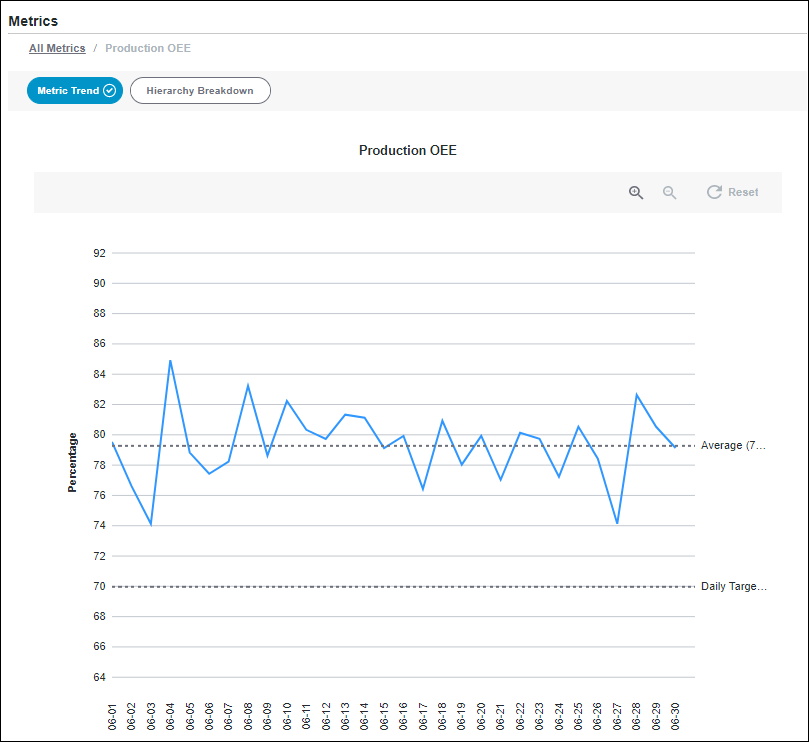Switch on the Hierarchy Breakdown view

[200, 90]
